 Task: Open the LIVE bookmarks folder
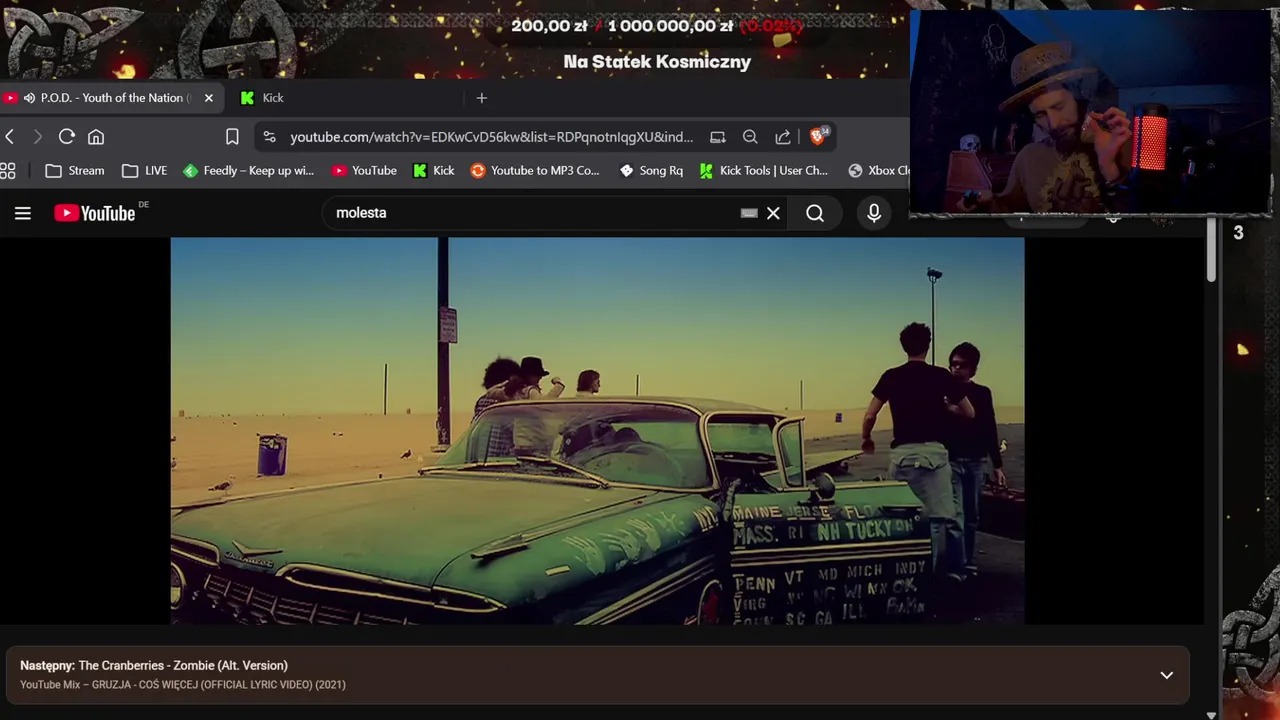[x=145, y=171]
